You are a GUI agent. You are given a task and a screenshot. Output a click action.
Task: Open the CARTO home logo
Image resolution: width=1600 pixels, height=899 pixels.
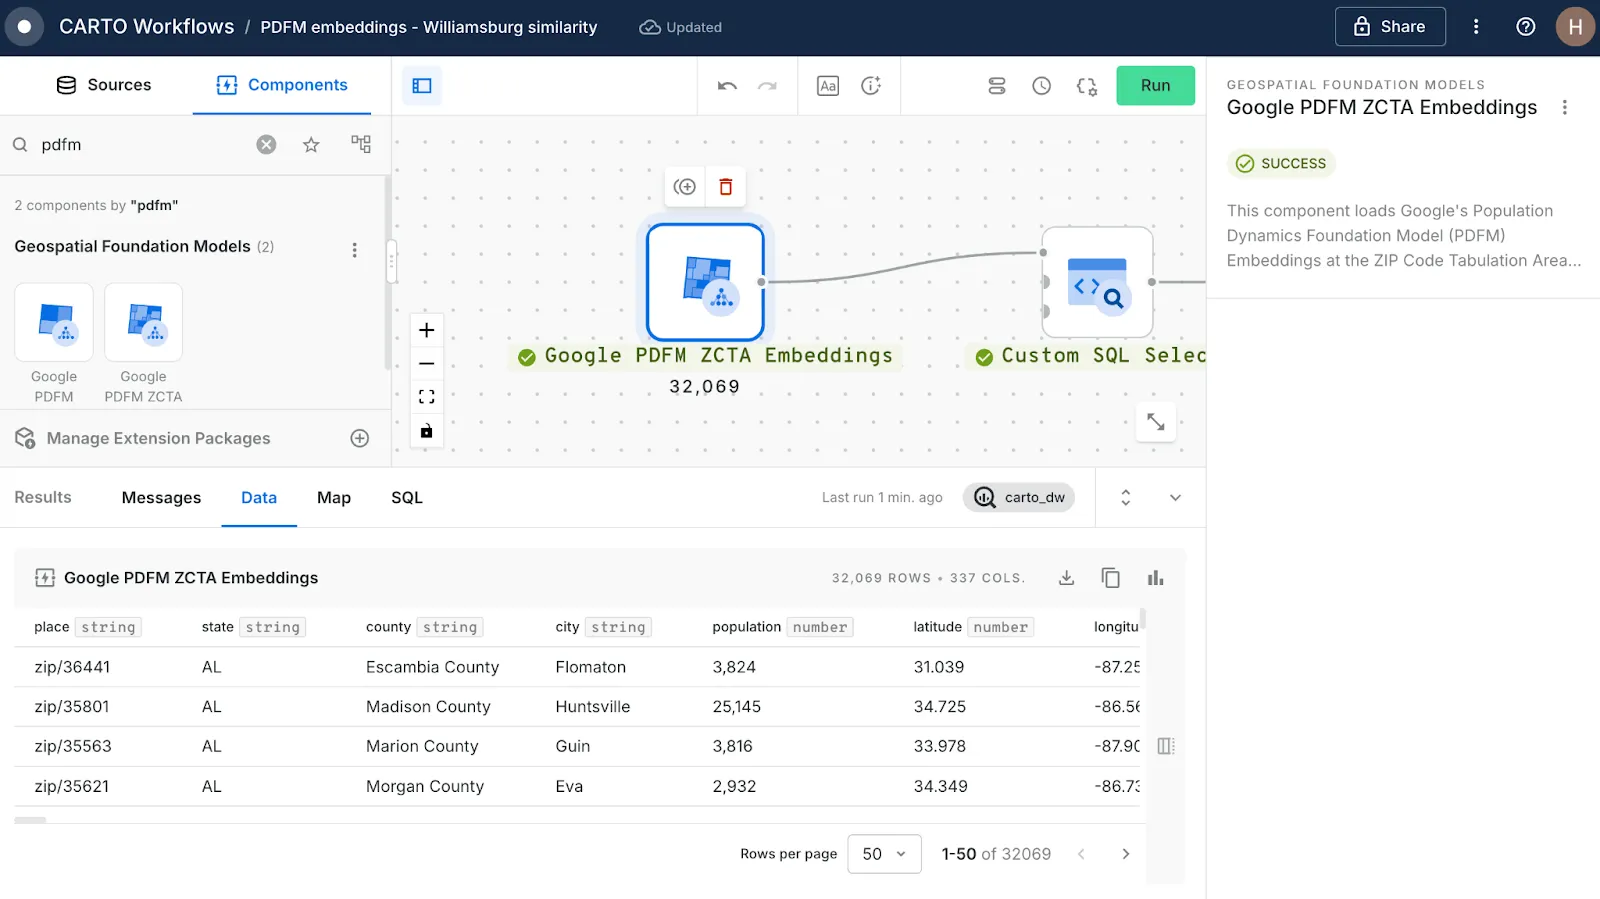point(24,27)
